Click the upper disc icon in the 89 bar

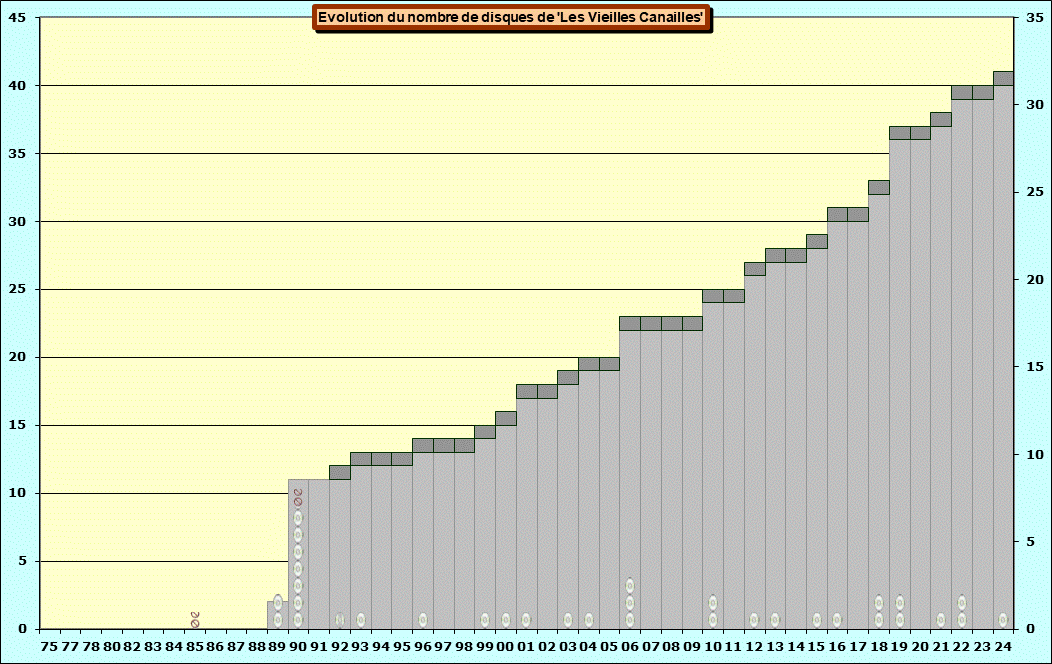tap(278, 602)
